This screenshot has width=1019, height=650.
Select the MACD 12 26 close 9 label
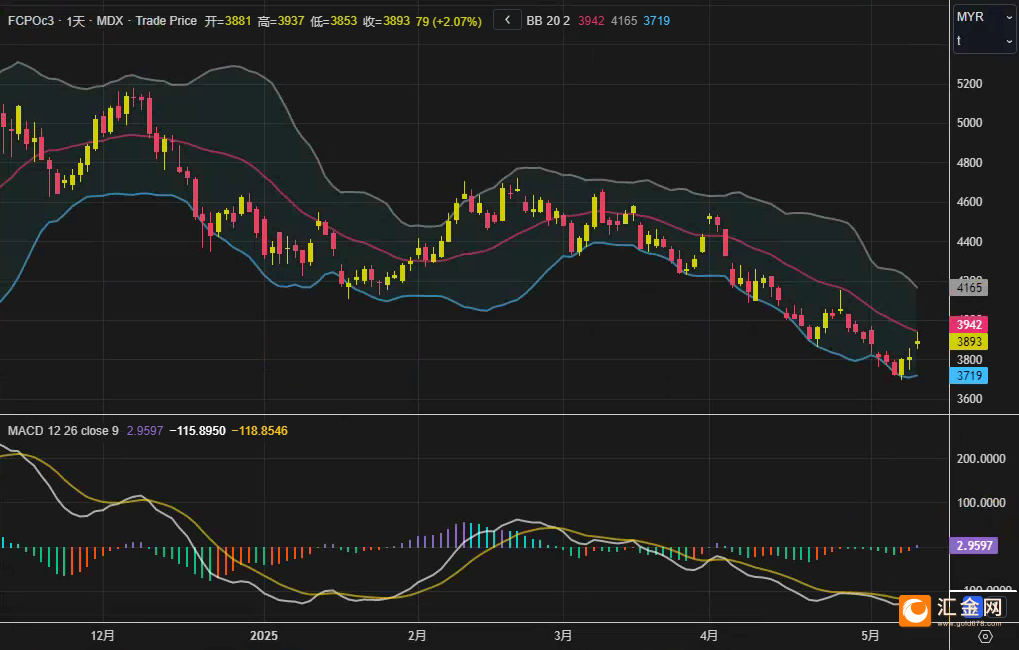pyautogui.click(x=63, y=431)
